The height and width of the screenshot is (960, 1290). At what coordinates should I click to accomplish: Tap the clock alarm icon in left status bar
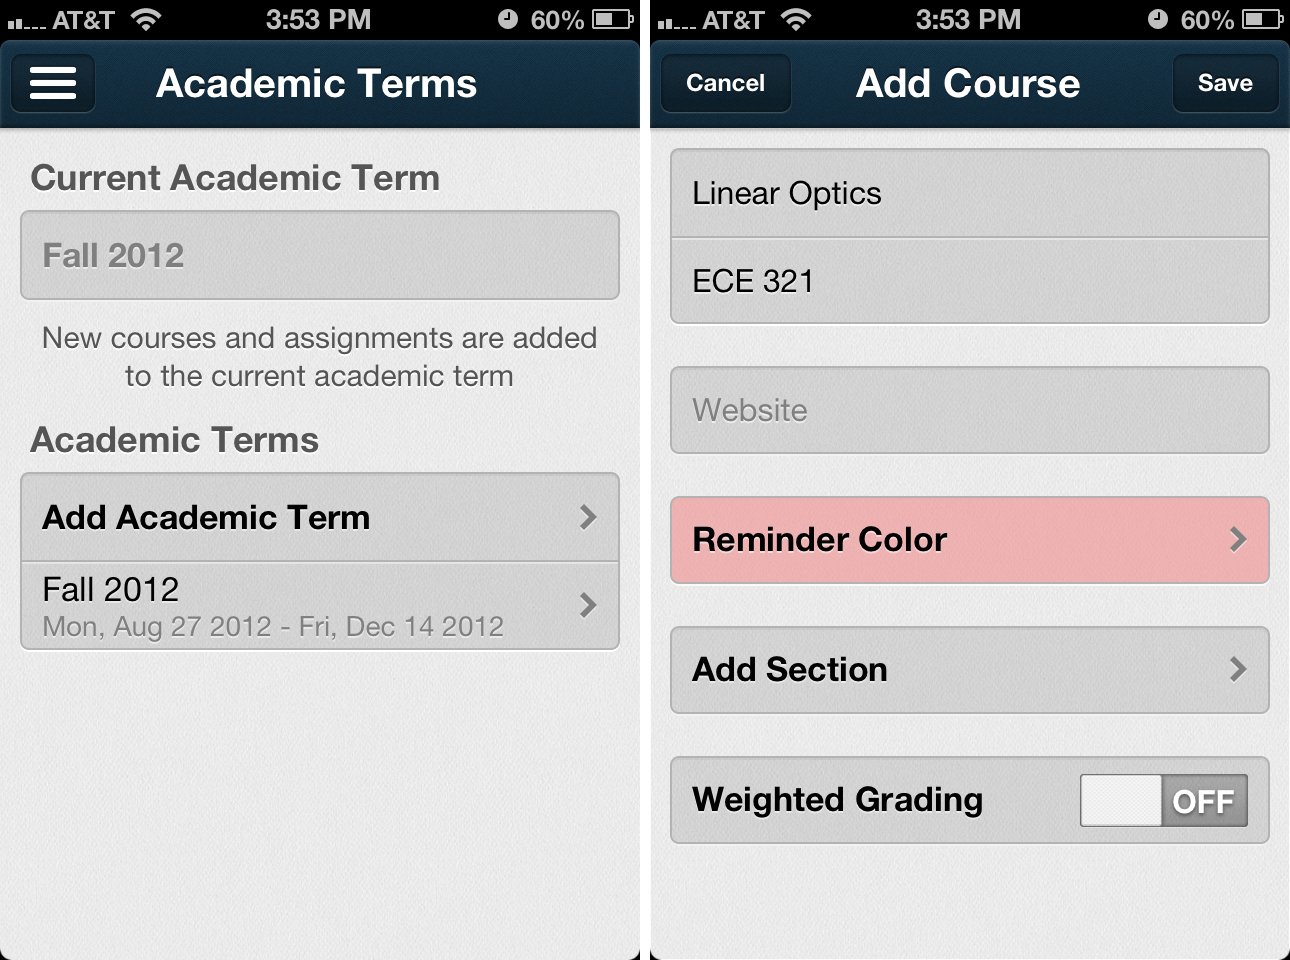507,19
